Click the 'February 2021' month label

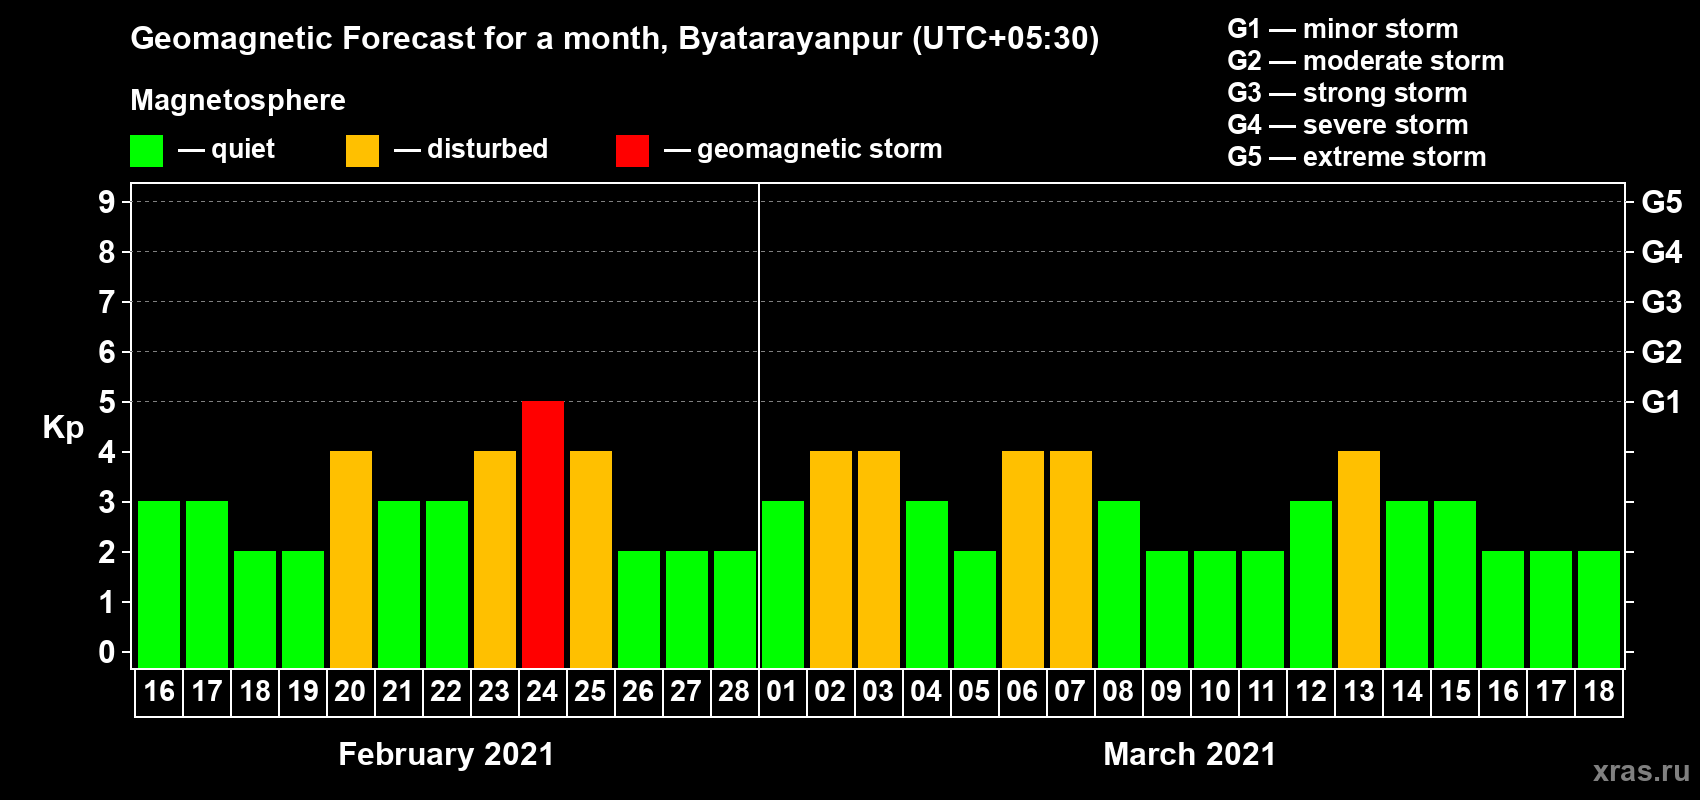(x=446, y=754)
